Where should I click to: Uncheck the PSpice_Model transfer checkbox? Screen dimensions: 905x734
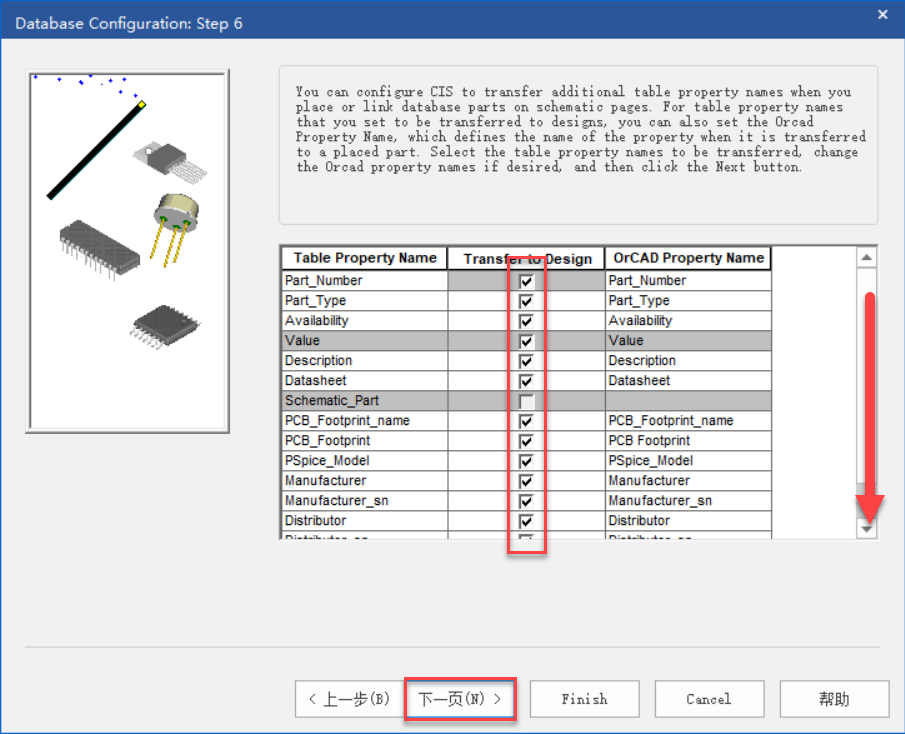coord(526,461)
